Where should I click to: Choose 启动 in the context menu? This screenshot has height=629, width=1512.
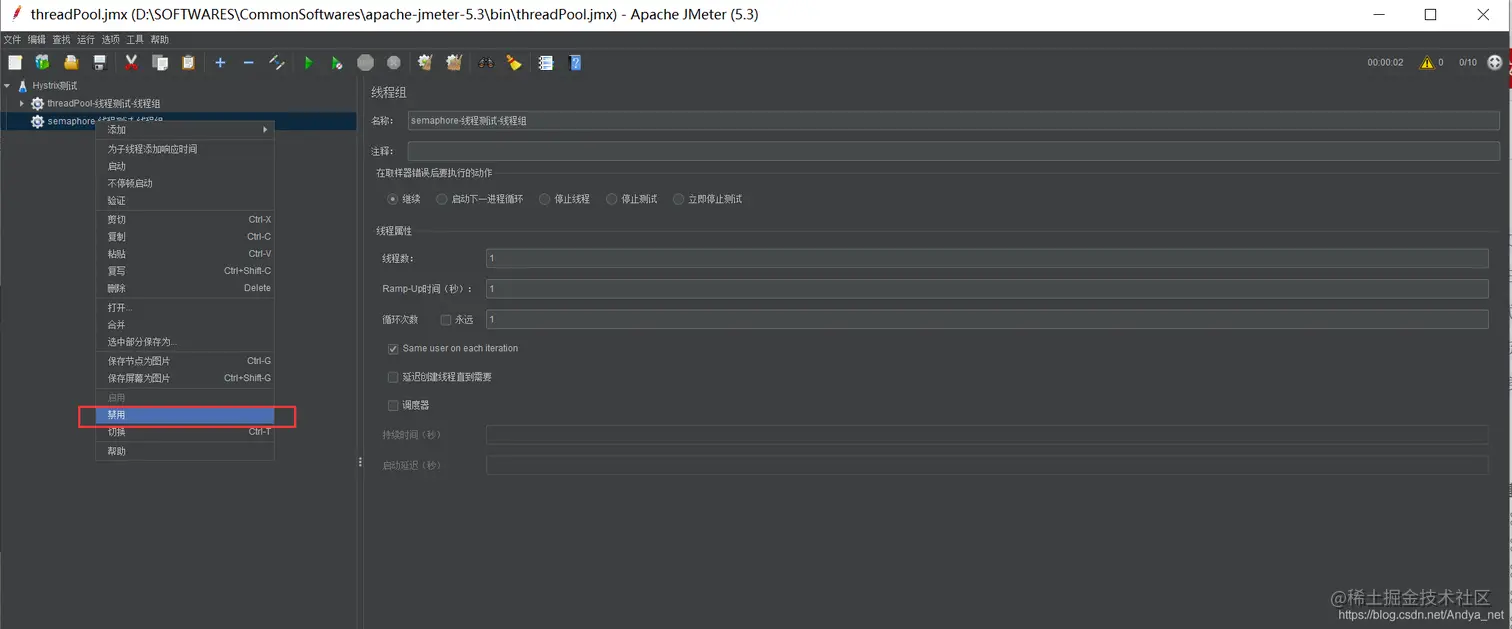pyautogui.click(x=184, y=166)
